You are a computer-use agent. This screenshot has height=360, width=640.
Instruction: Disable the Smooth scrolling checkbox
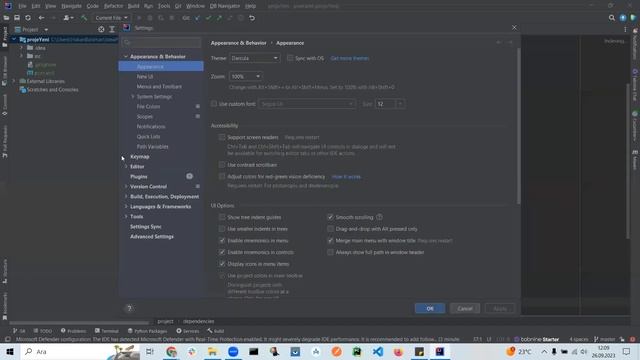coord(330,217)
